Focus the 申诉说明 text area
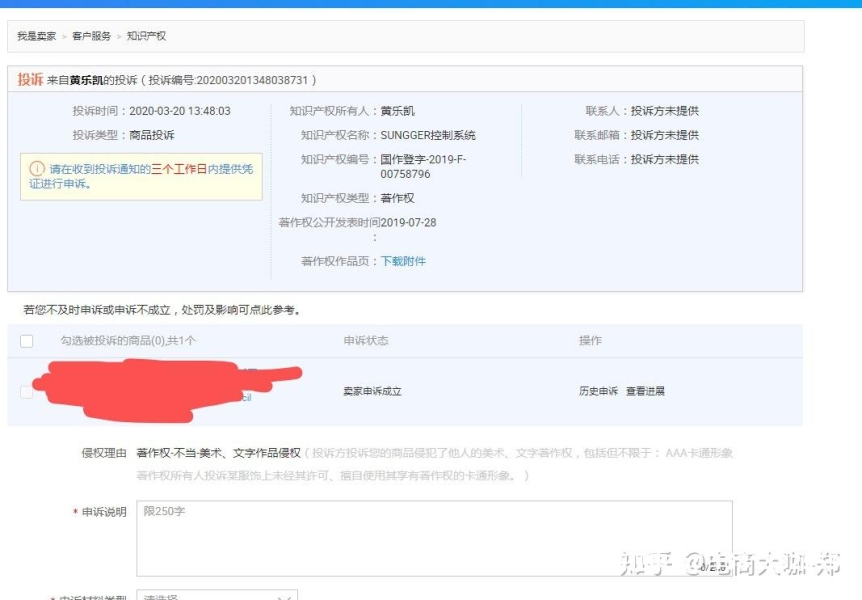 click(x=434, y=538)
